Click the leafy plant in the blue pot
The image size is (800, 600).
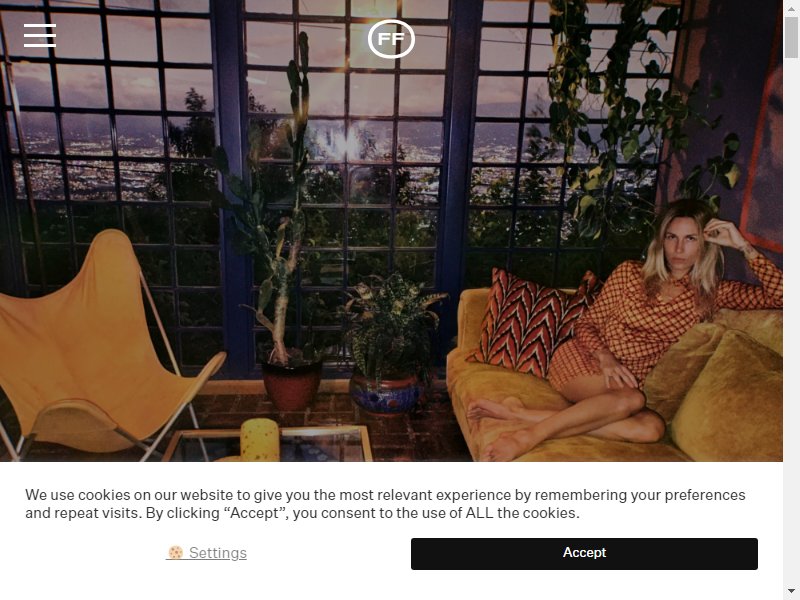pyautogui.click(x=390, y=342)
